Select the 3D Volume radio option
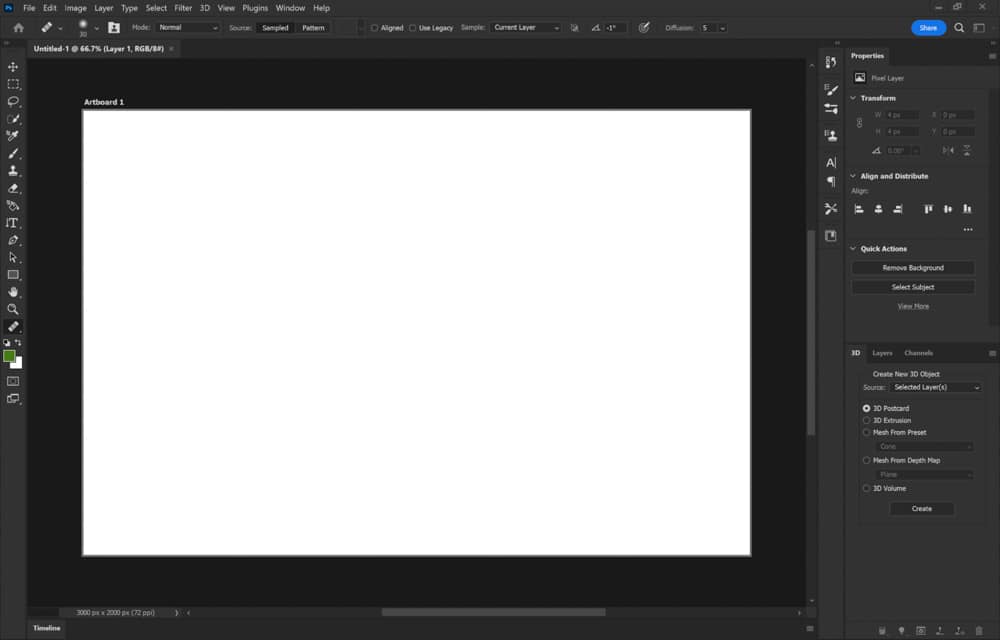1000x640 pixels. pos(866,488)
